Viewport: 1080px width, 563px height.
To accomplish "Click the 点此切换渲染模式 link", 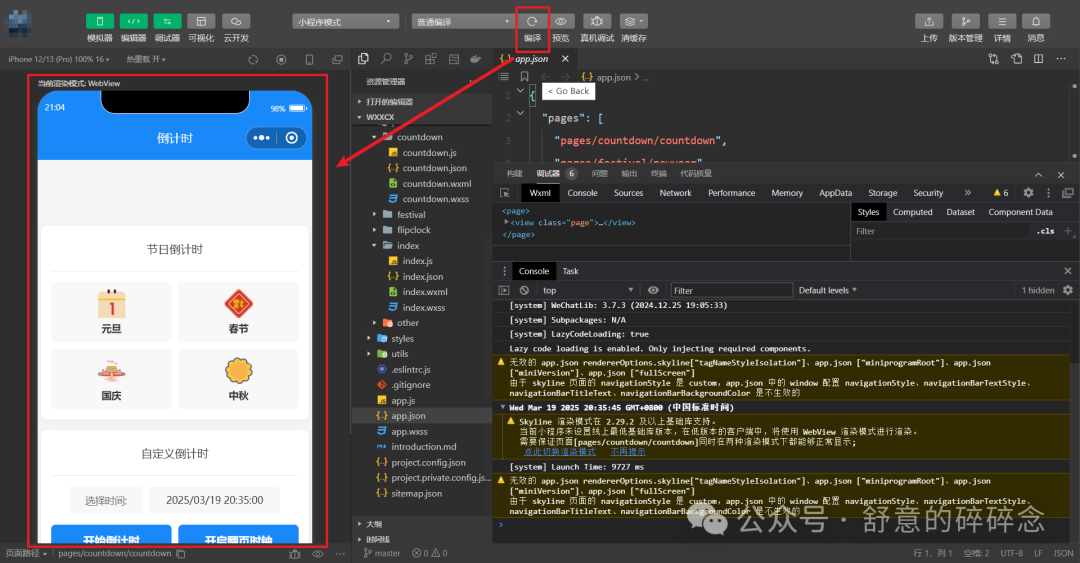I will pos(559,452).
